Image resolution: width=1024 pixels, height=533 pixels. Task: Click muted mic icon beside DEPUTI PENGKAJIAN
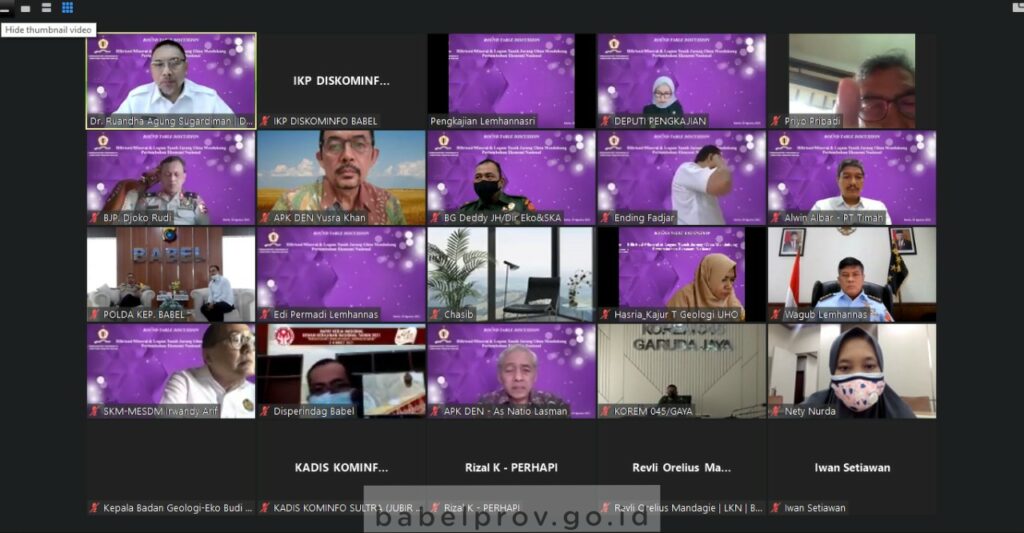point(606,121)
